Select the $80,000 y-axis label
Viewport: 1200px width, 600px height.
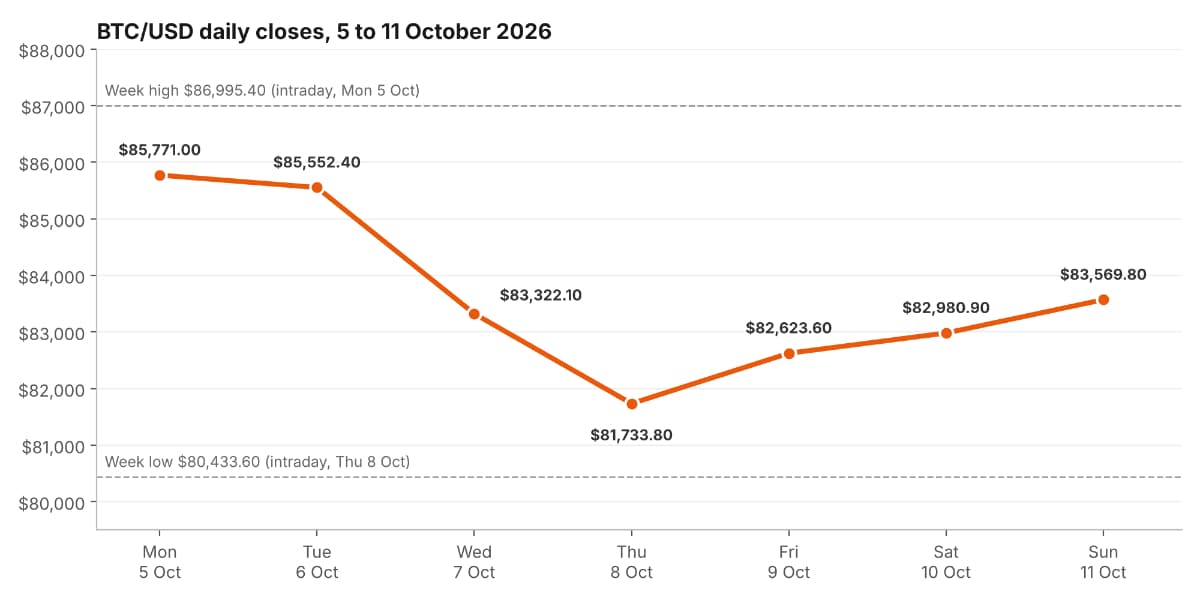[x=53, y=502]
